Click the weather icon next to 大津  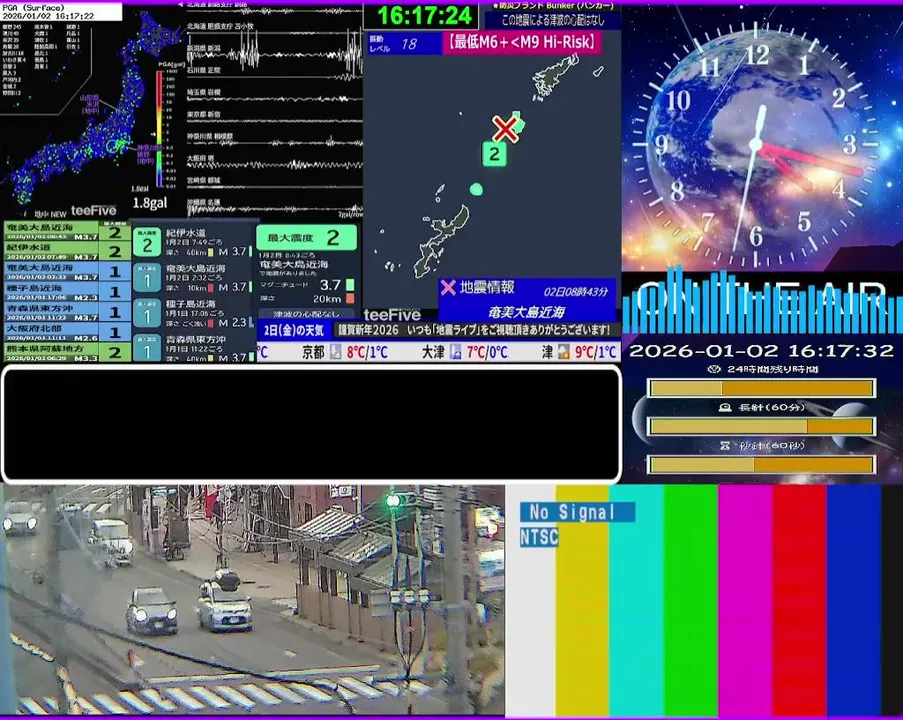pos(455,351)
